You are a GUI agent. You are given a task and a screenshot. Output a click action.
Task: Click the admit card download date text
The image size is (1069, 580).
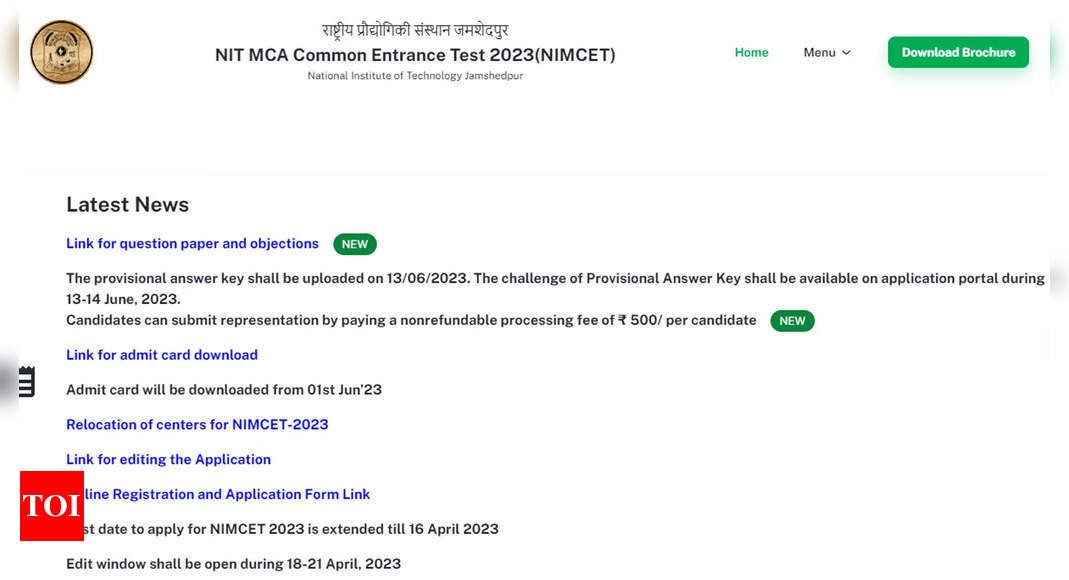point(224,390)
